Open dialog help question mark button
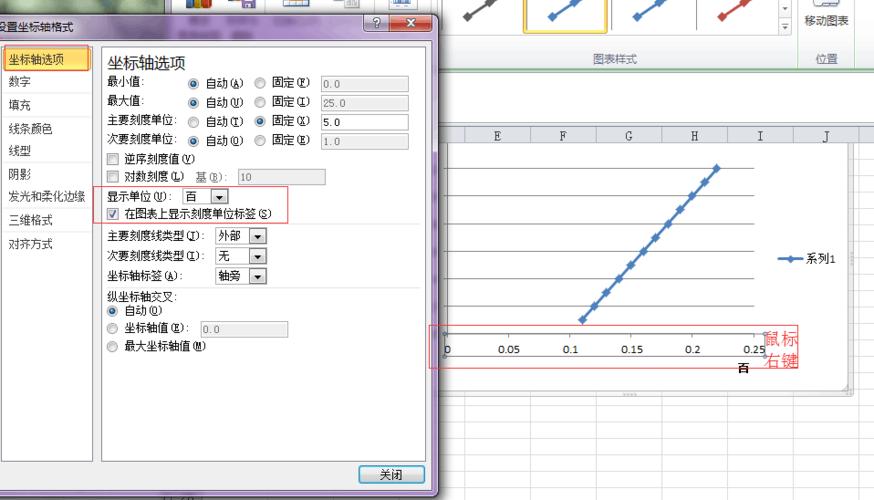Screen dimensions: 874x500 [x=375, y=23]
